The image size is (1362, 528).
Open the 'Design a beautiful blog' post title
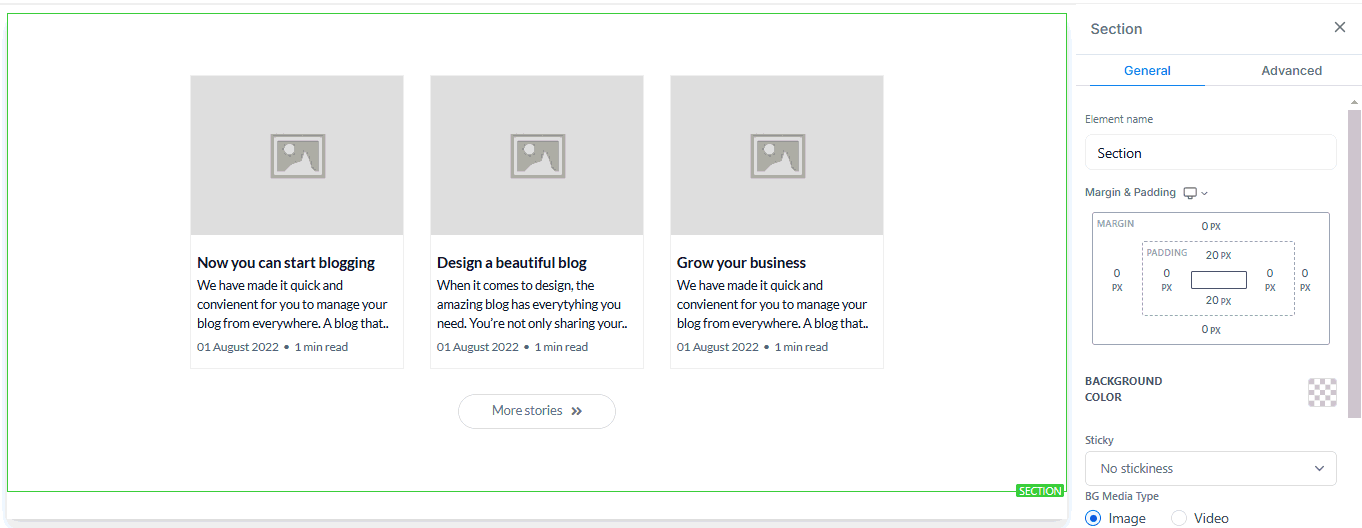[512, 263]
